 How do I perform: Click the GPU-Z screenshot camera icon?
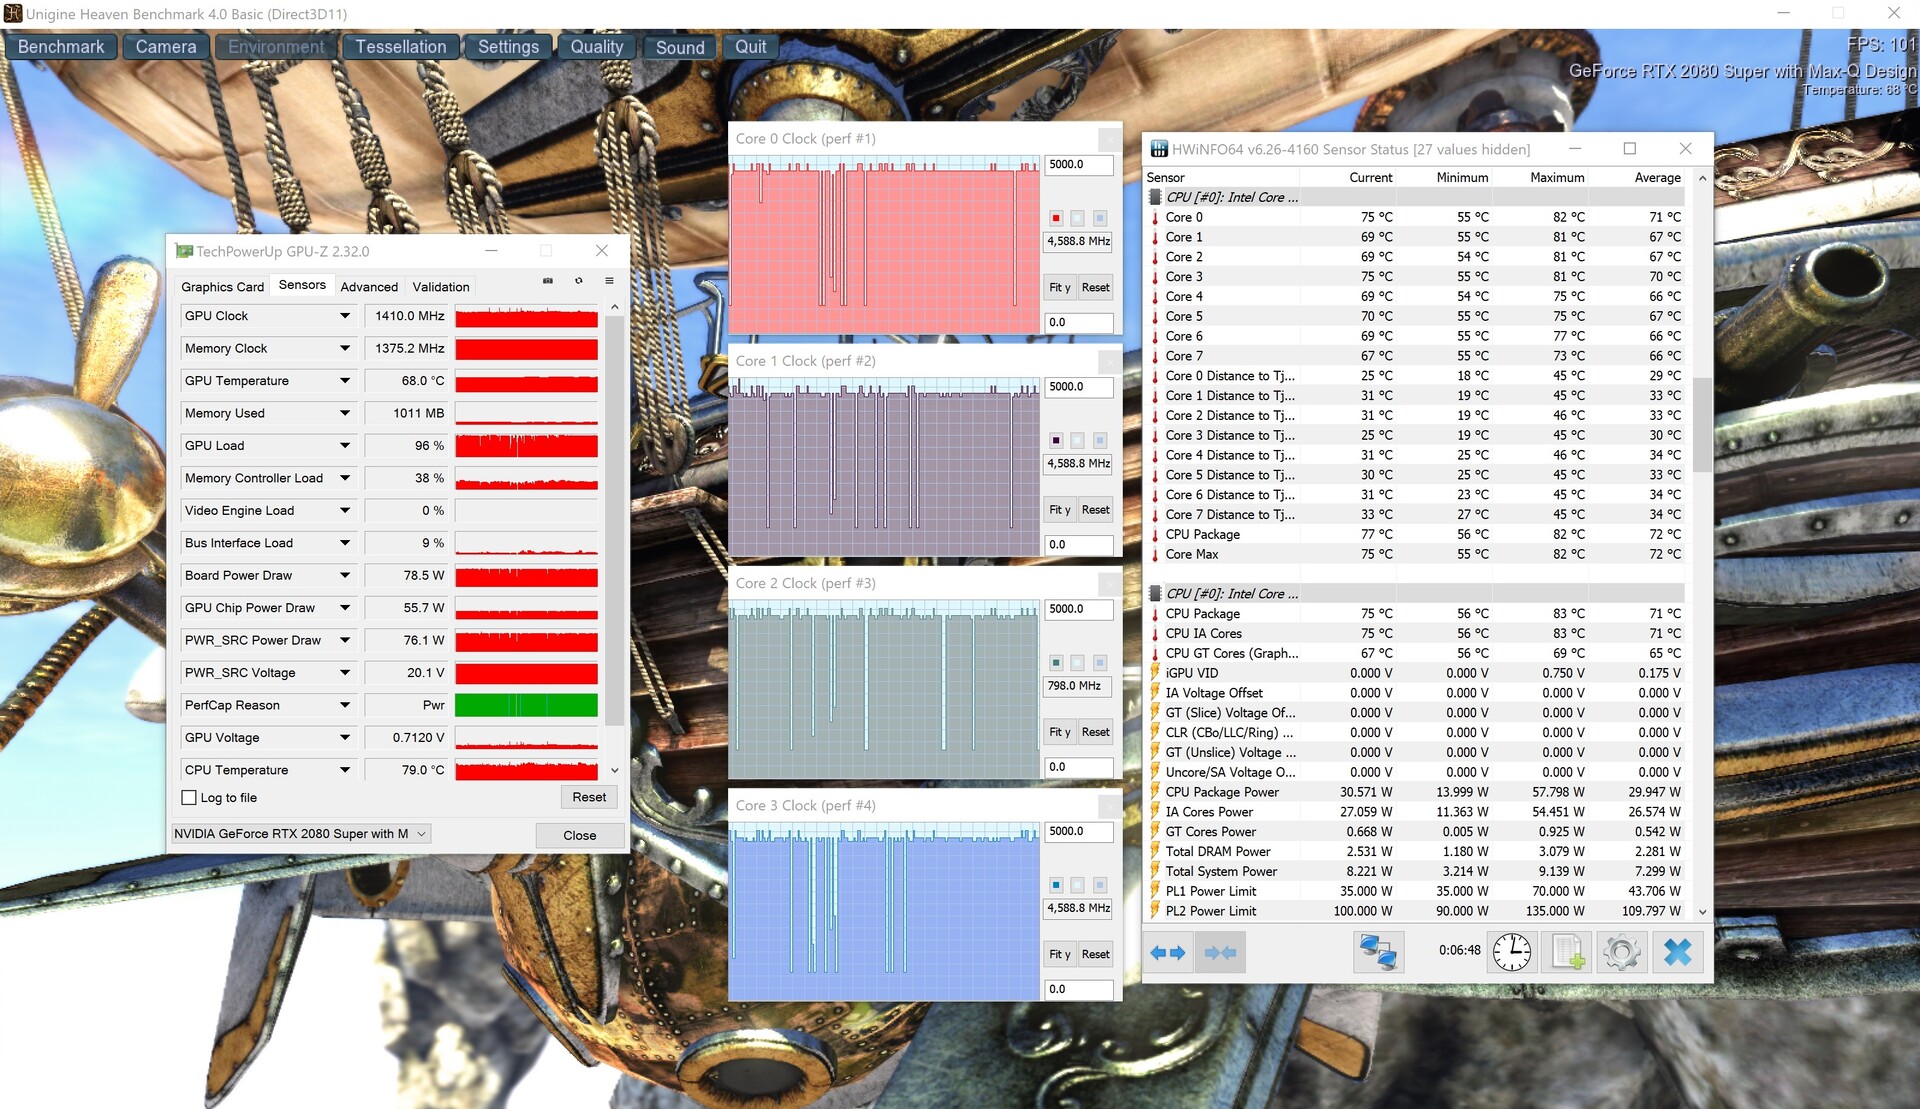coord(548,281)
